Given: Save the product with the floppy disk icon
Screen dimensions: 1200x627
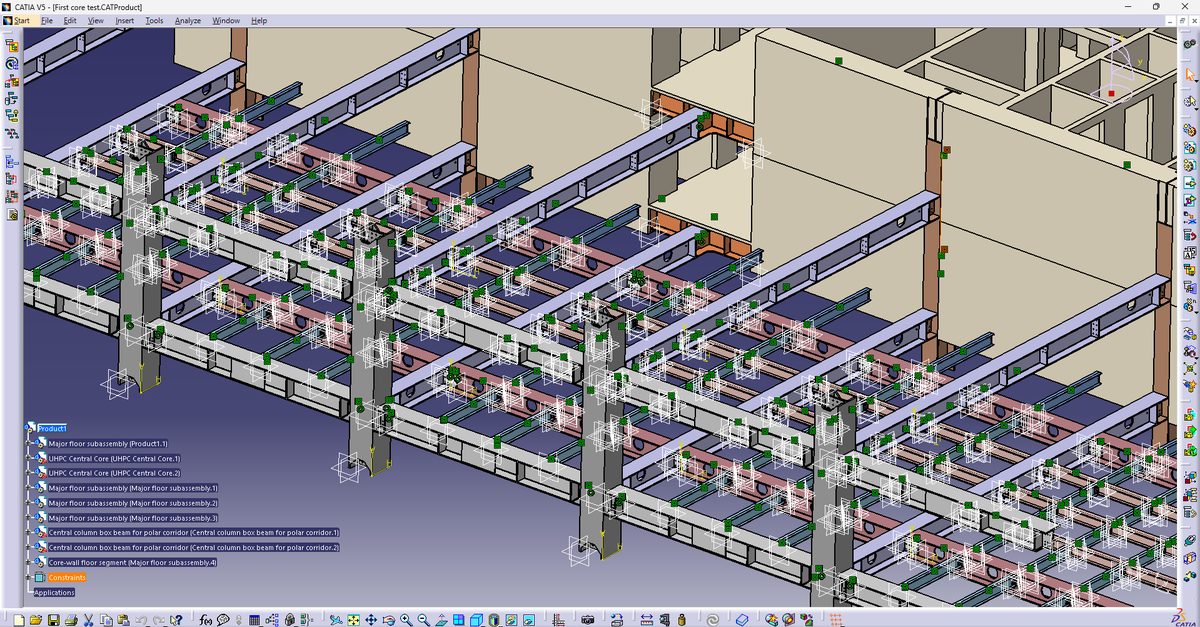Looking at the screenshot, I should click(54, 619).
